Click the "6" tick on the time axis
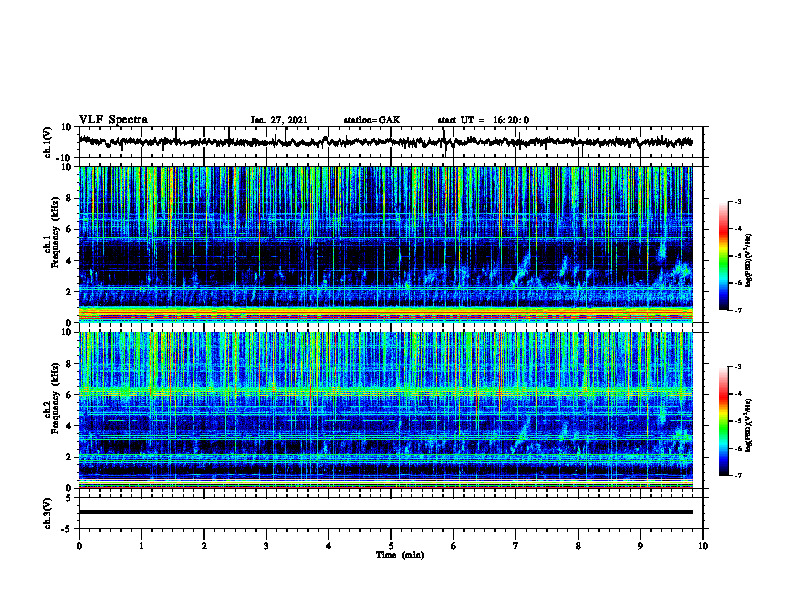Image resolution: width=792 pixels, height=612 pixels. (x=454, y=546)
